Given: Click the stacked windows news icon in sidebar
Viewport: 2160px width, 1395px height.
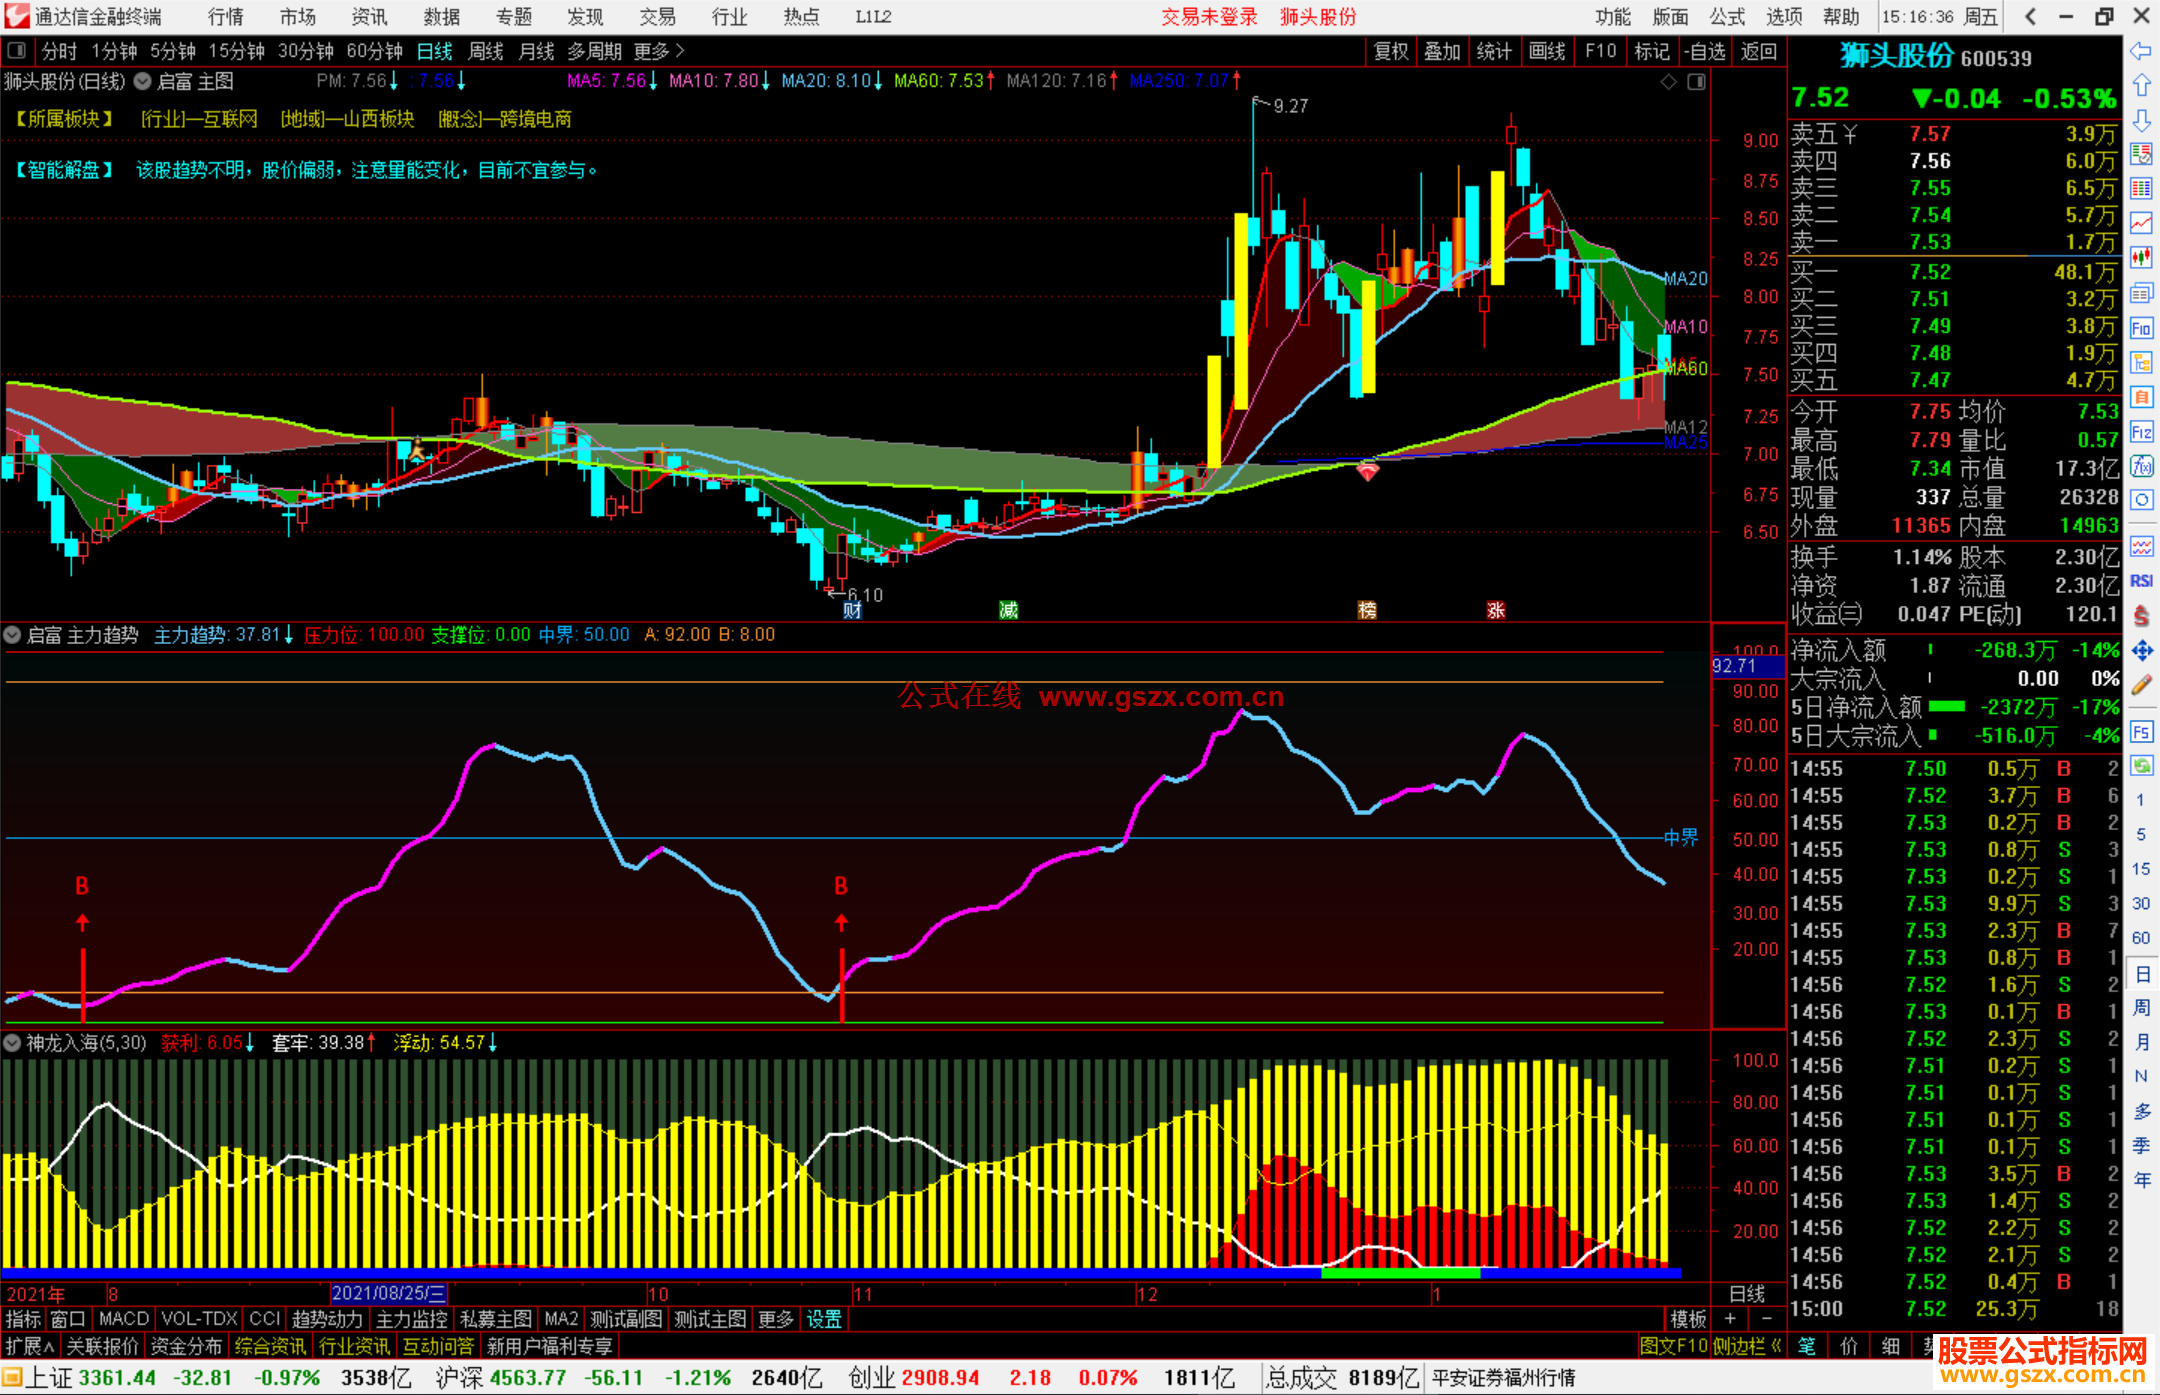Looking at the screenshot, I should (x=2141, y=293).
